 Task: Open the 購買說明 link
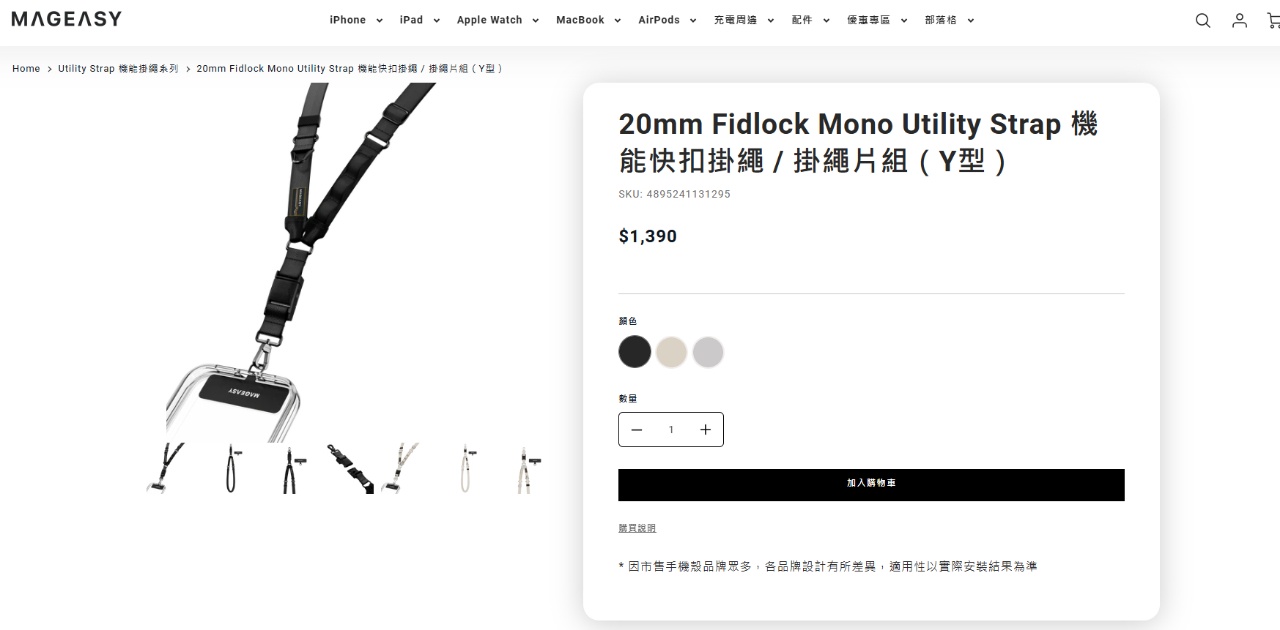637,528
